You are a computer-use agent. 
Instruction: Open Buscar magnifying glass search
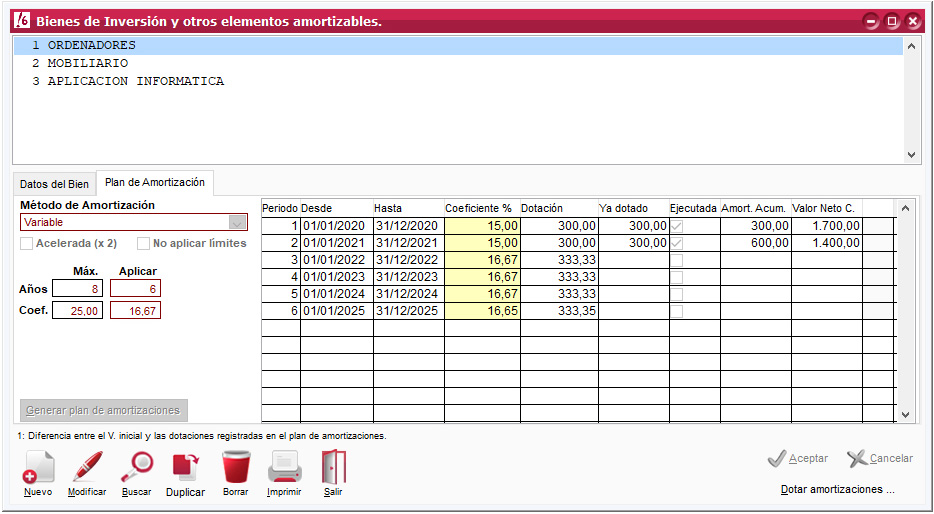[137, 468]
